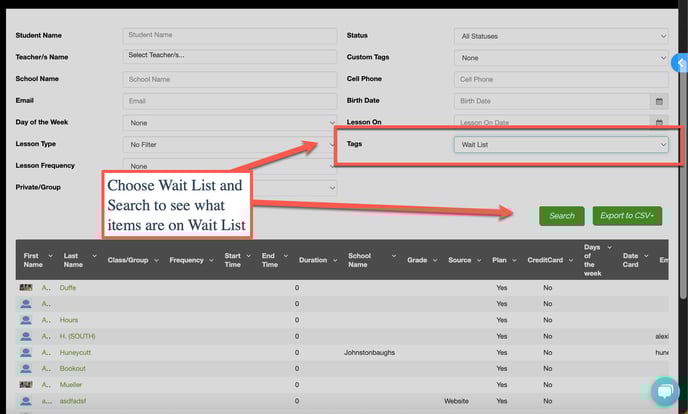Expand the Custom Tags dropdown
Viewport: 688px width, 414px height.
coord(560,58)
